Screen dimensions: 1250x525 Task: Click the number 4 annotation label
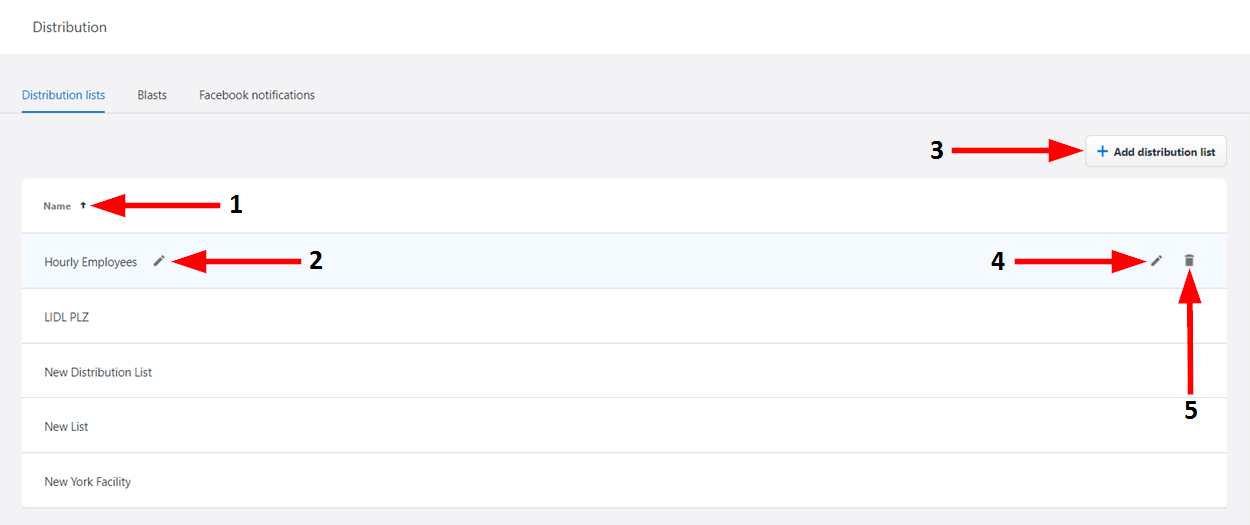pyautogui.click(x=997, y=262)
